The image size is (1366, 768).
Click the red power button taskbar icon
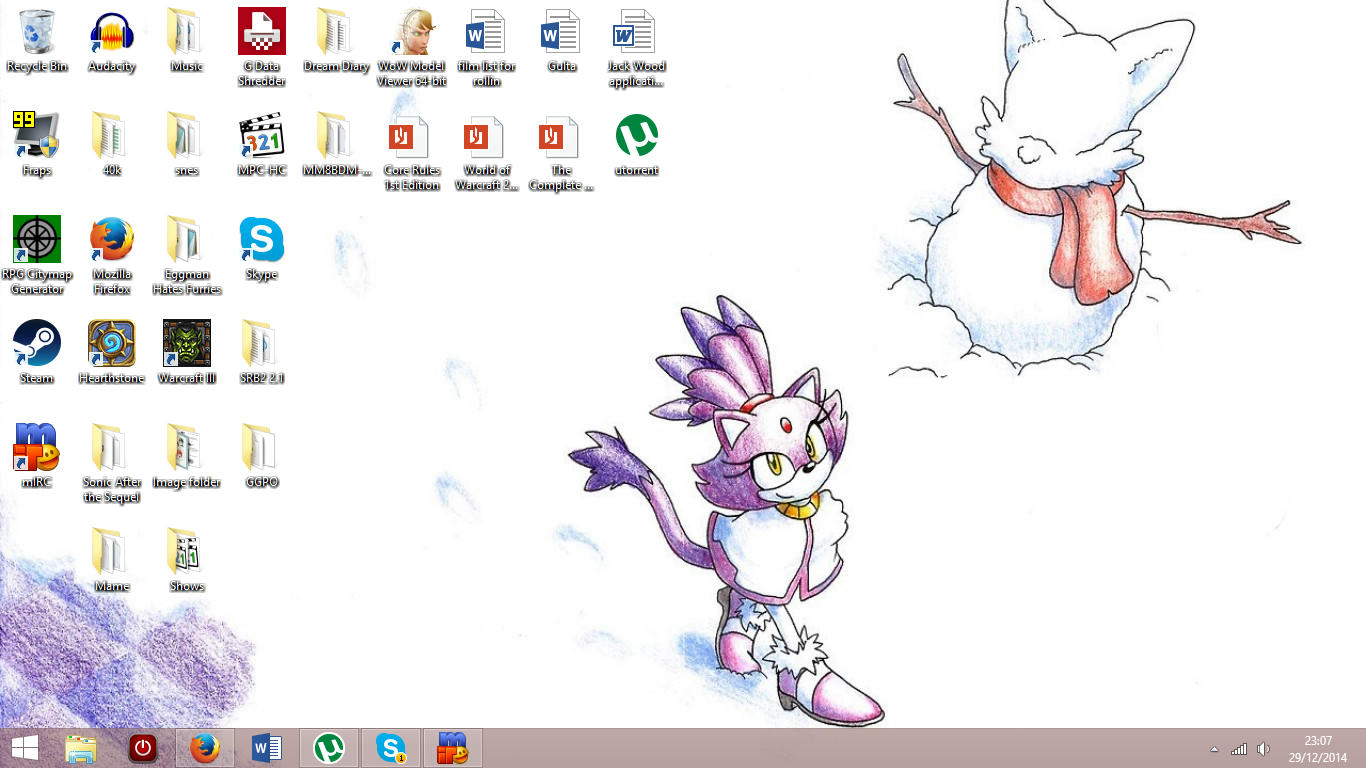(143, 748)
